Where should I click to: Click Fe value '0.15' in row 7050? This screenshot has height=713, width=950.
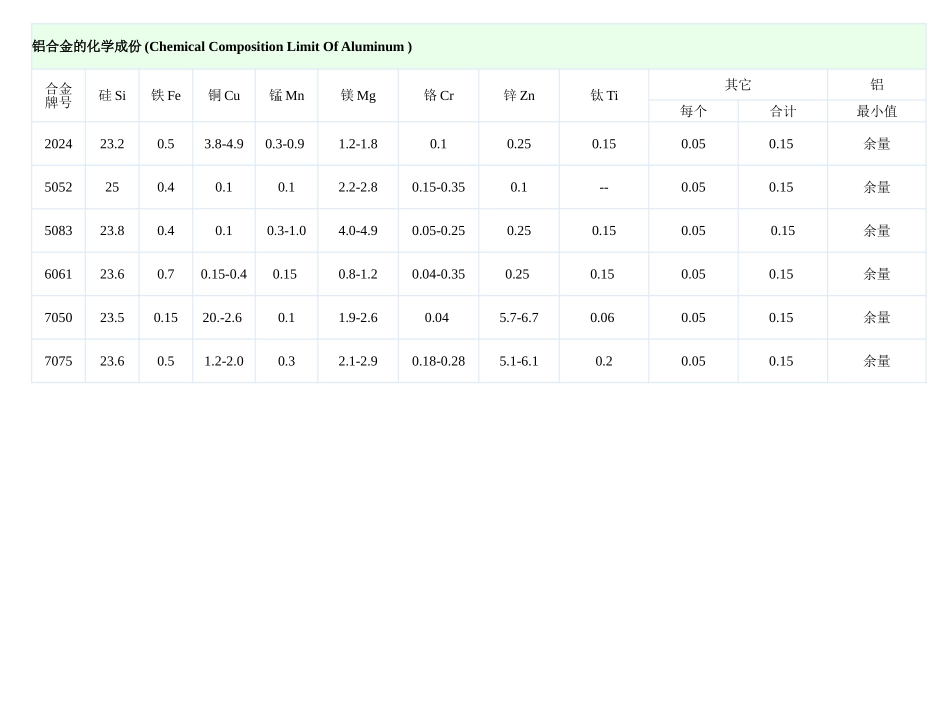tap(165, 318)
